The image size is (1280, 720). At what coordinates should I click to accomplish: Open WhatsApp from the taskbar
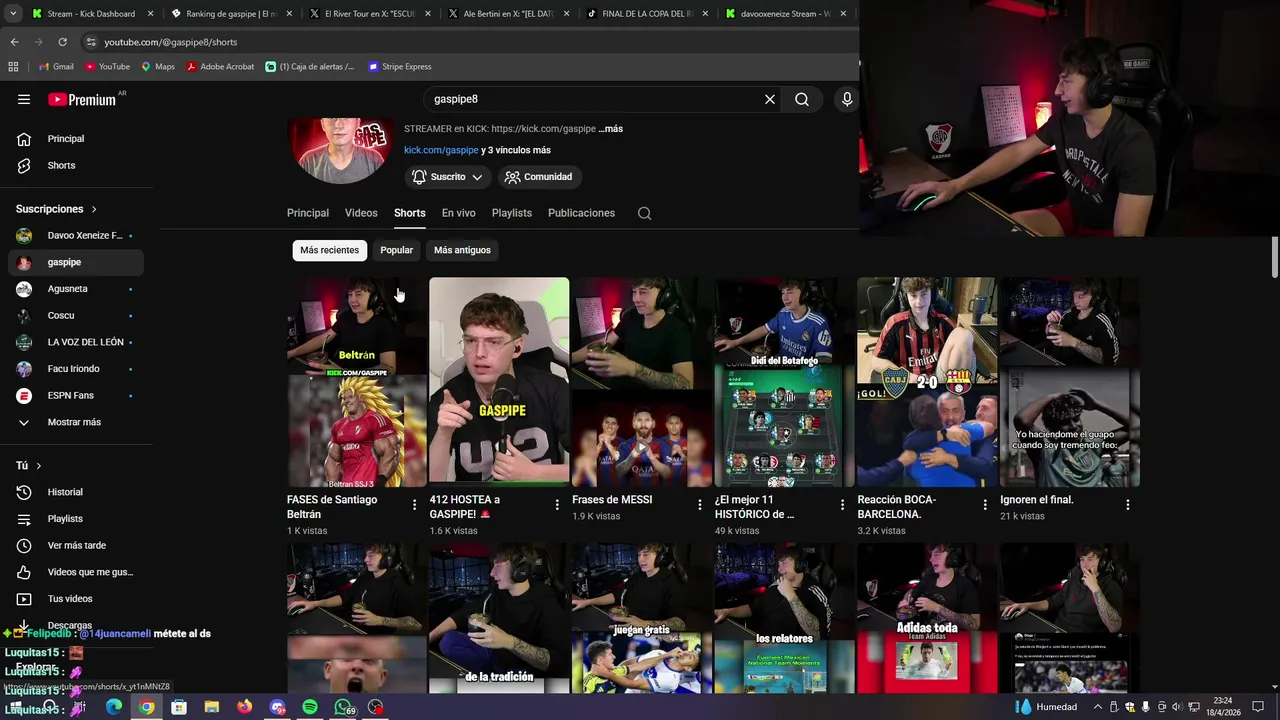click(x=343, y=707)
